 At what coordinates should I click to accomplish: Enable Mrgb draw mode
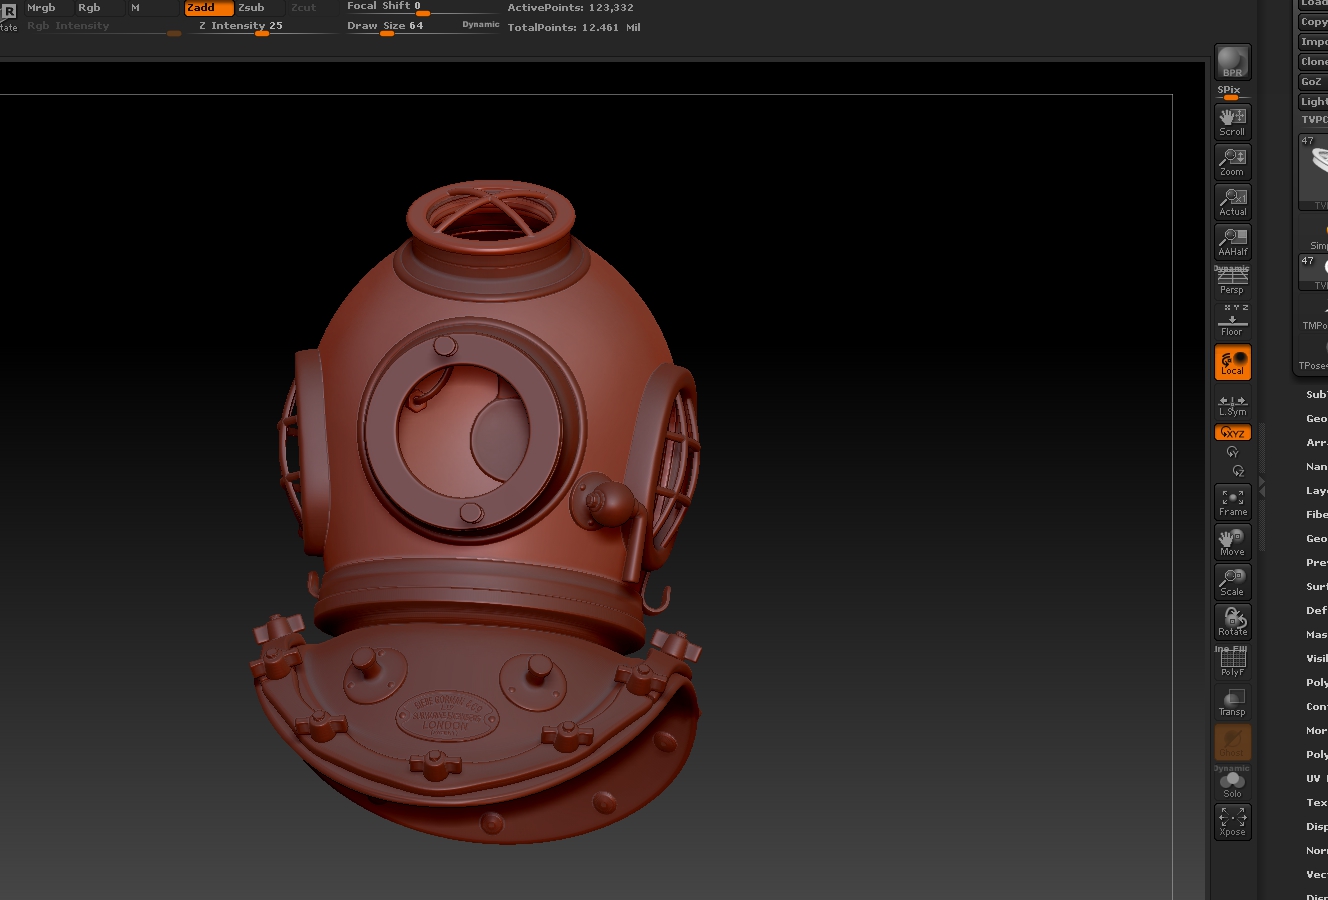coord(47,7)
